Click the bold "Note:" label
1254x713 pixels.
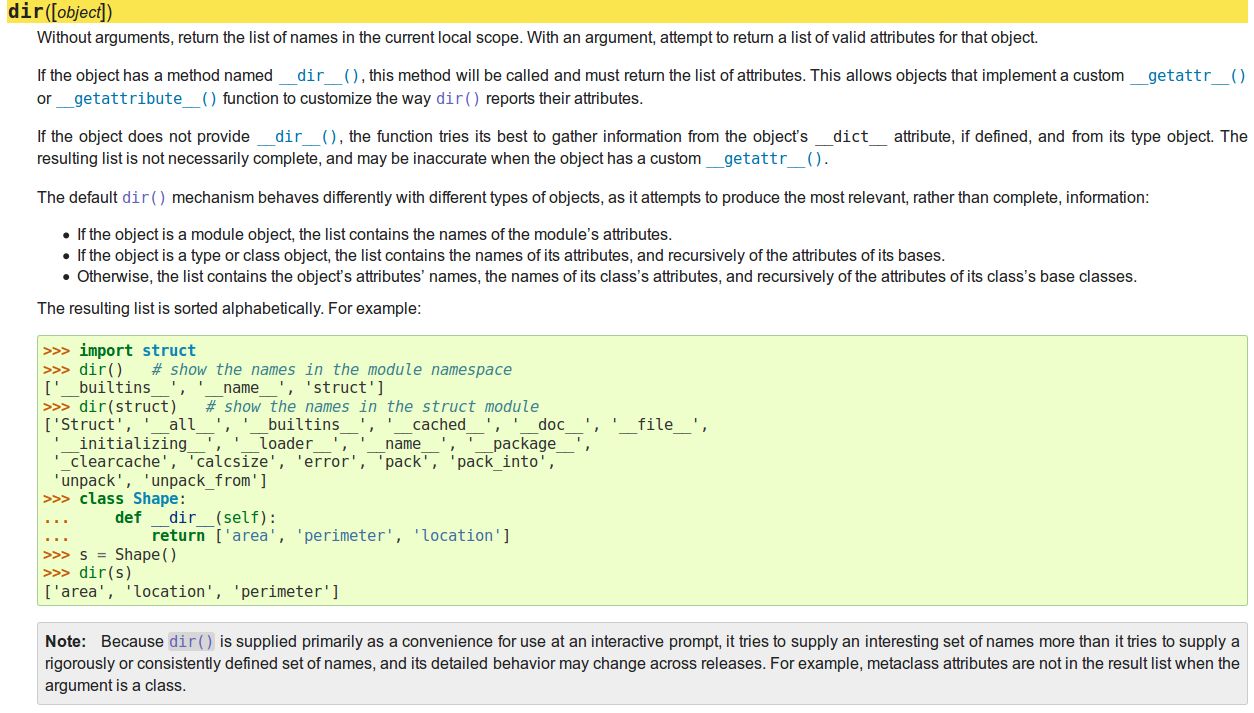click(66, 641)
